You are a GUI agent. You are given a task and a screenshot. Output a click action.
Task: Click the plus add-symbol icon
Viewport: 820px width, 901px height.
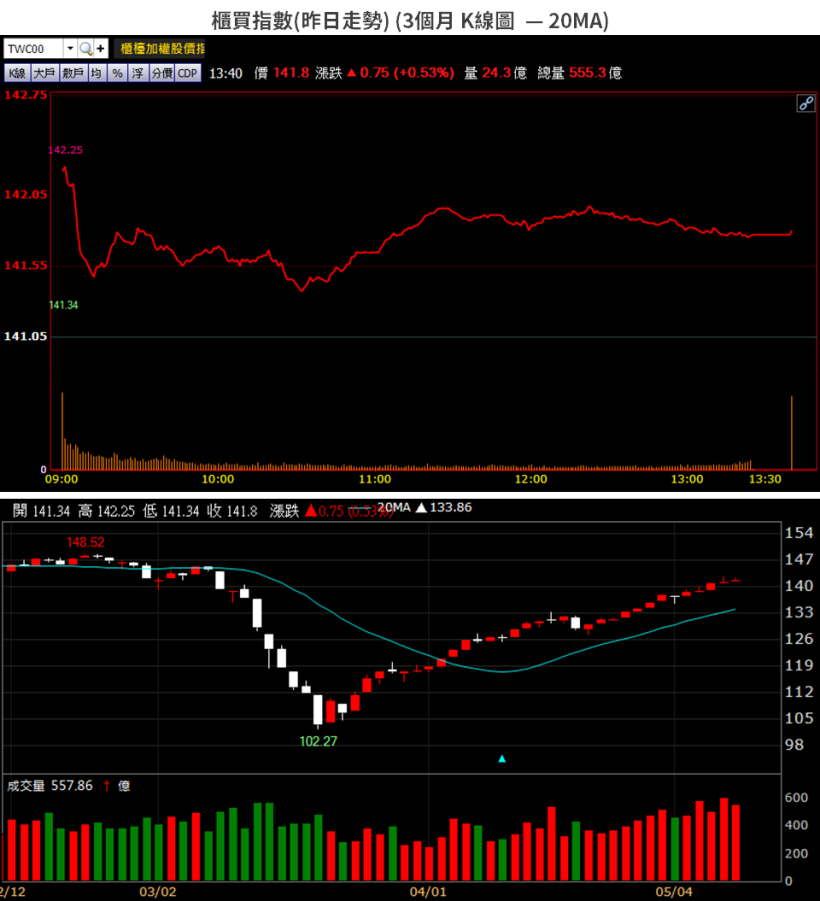tap(101, 49)
